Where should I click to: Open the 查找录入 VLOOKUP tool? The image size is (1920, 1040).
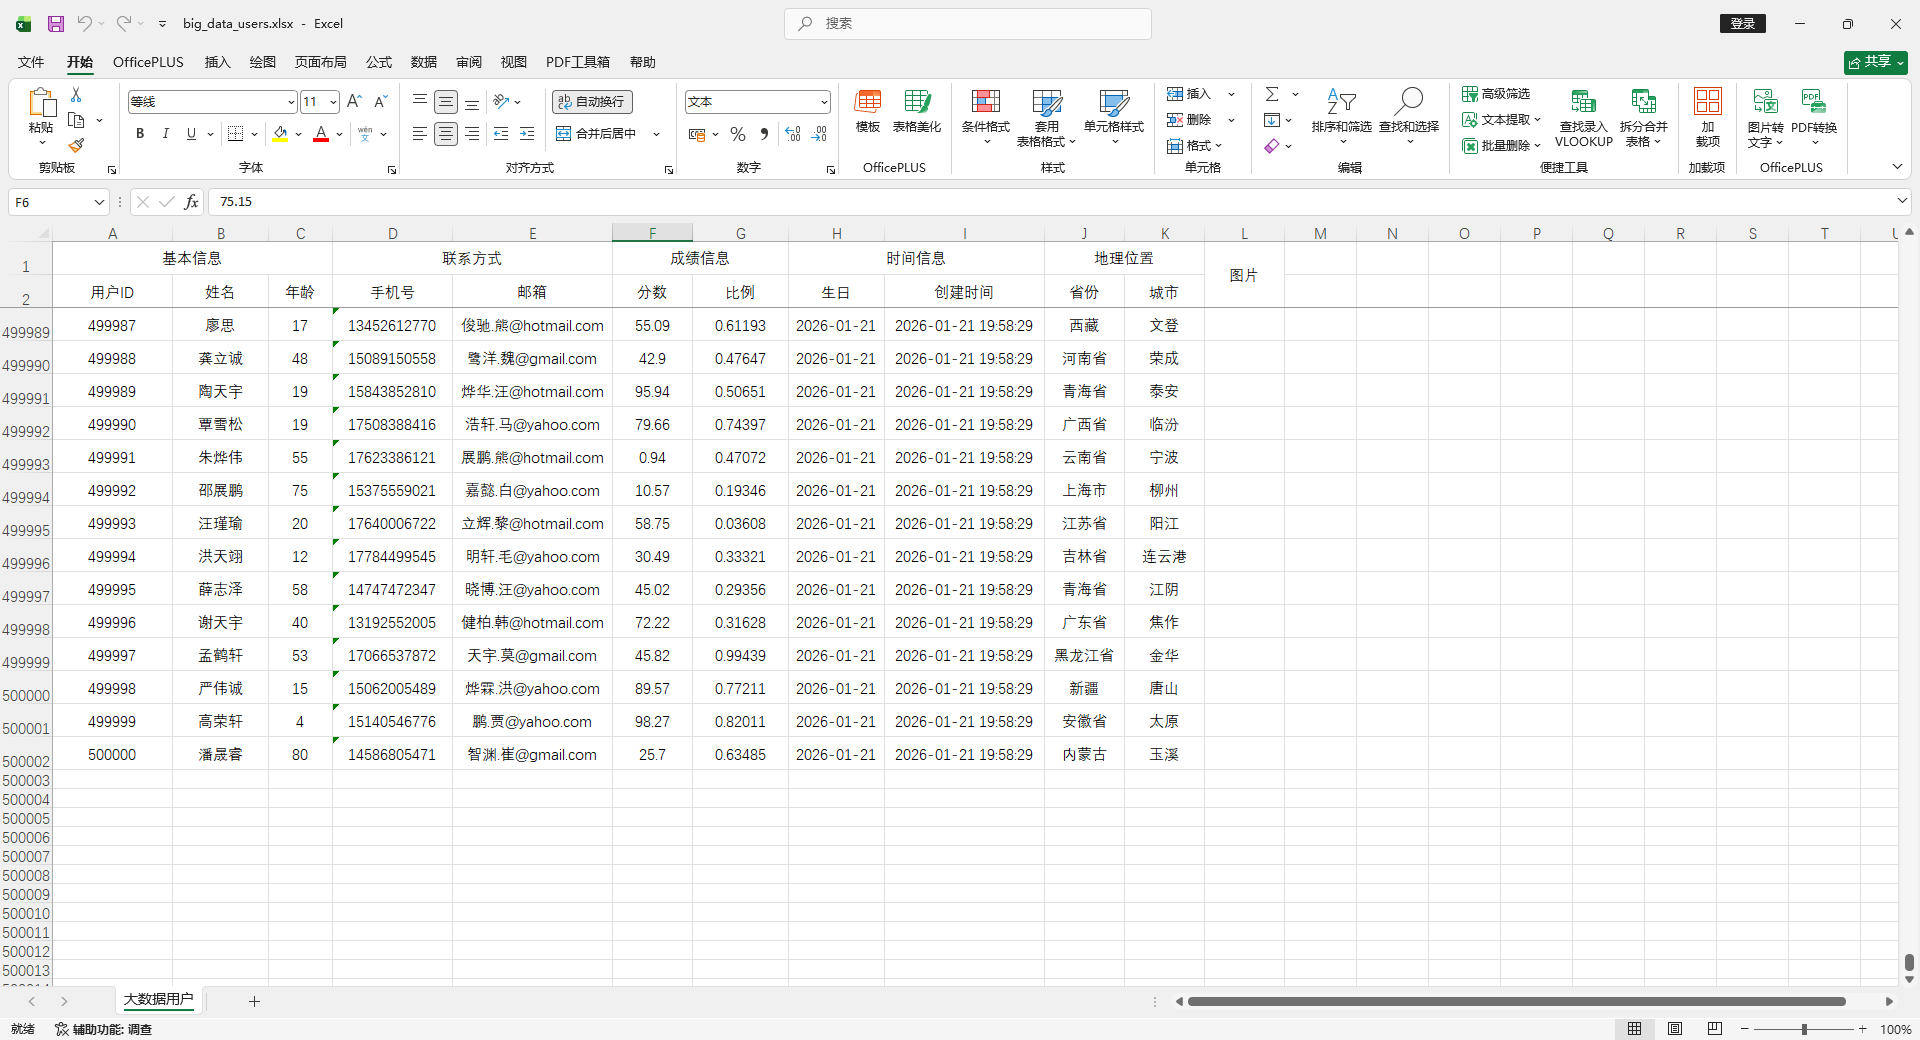click(1583, 112)
